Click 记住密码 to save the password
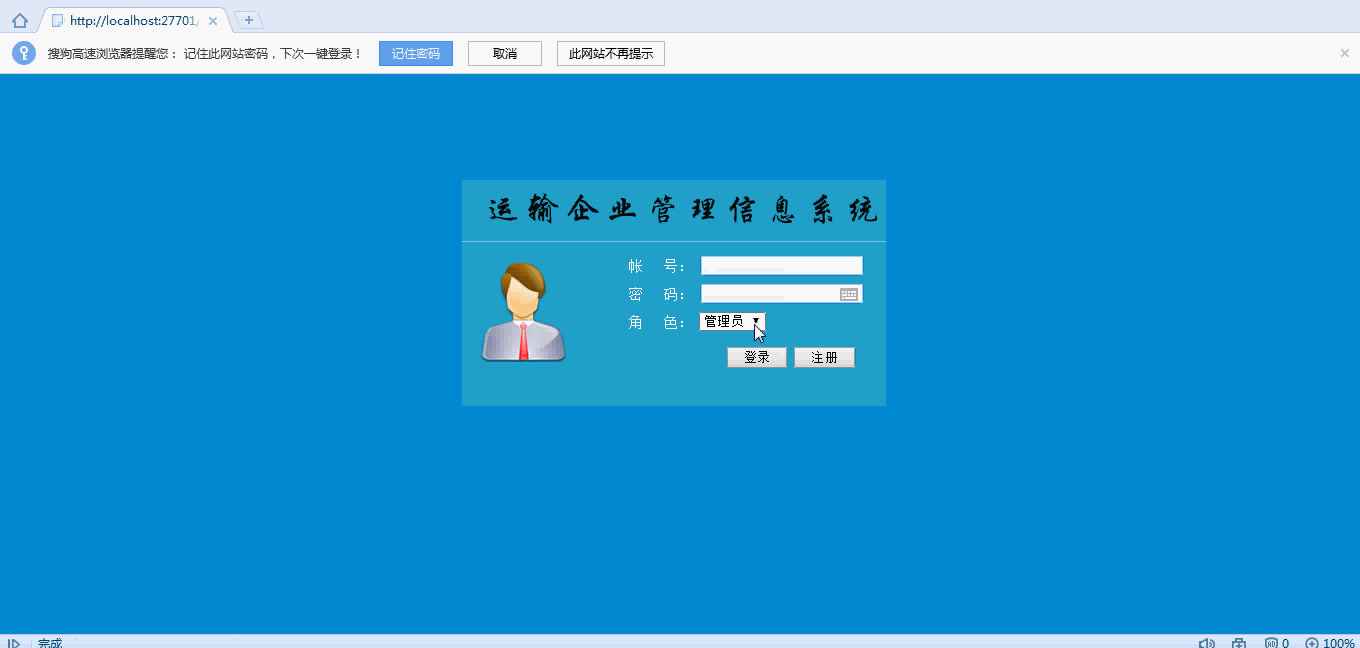Viewport: 1360px width, 648px height. click(x=415, y=53)
